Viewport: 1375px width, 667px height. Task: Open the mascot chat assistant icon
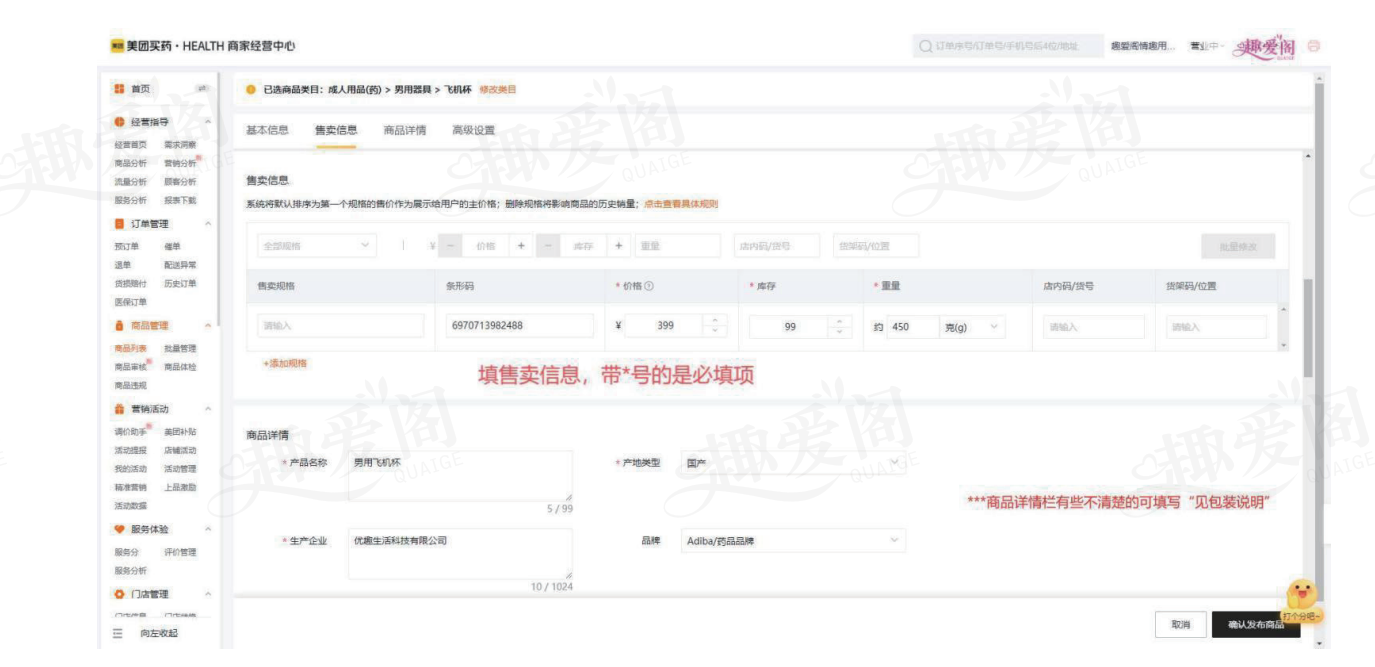[1301, 595]
